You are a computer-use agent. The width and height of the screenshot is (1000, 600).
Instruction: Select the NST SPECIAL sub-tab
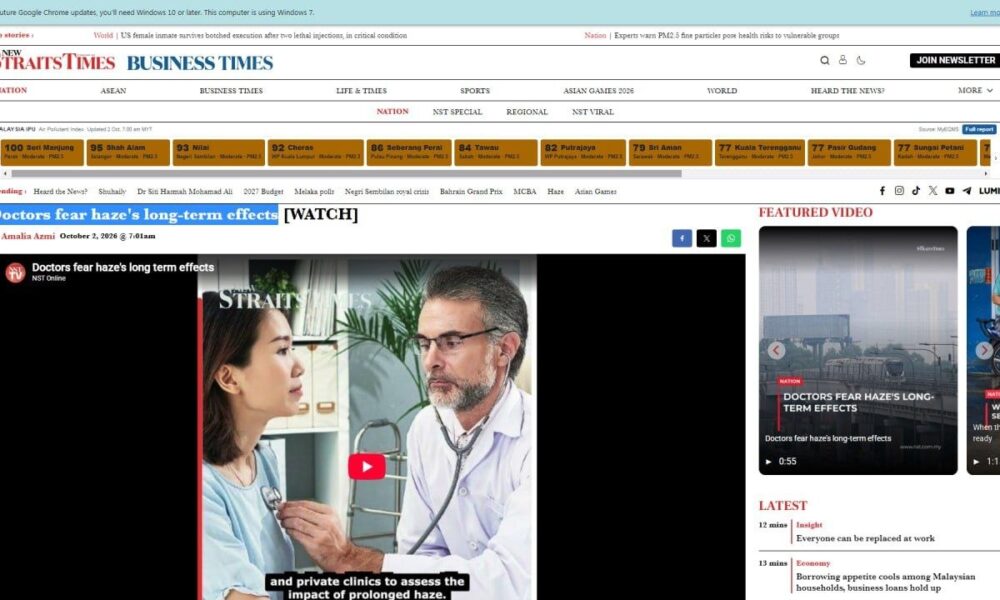click(457, 112)
